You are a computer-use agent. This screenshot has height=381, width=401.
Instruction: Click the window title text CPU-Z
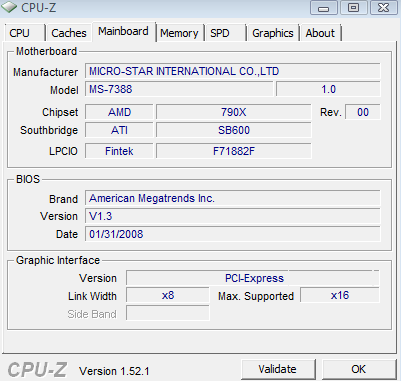[38, 7]
